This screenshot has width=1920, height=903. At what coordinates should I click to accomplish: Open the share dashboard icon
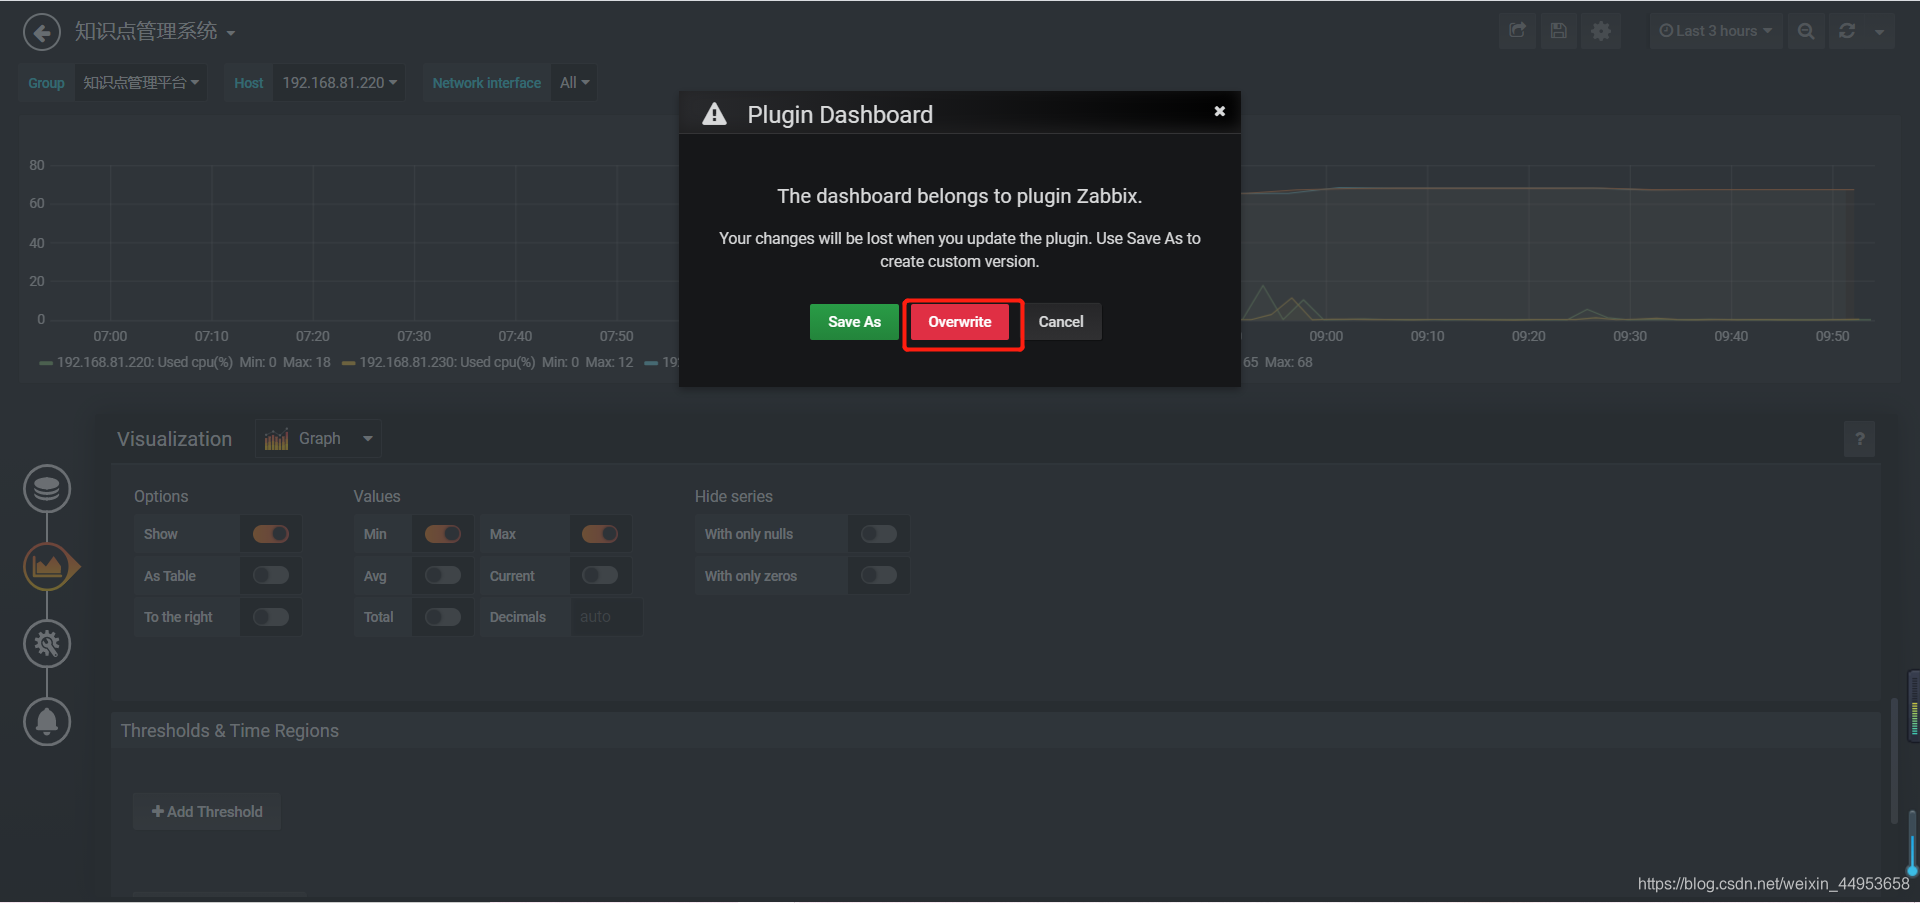pos(1517,31)
